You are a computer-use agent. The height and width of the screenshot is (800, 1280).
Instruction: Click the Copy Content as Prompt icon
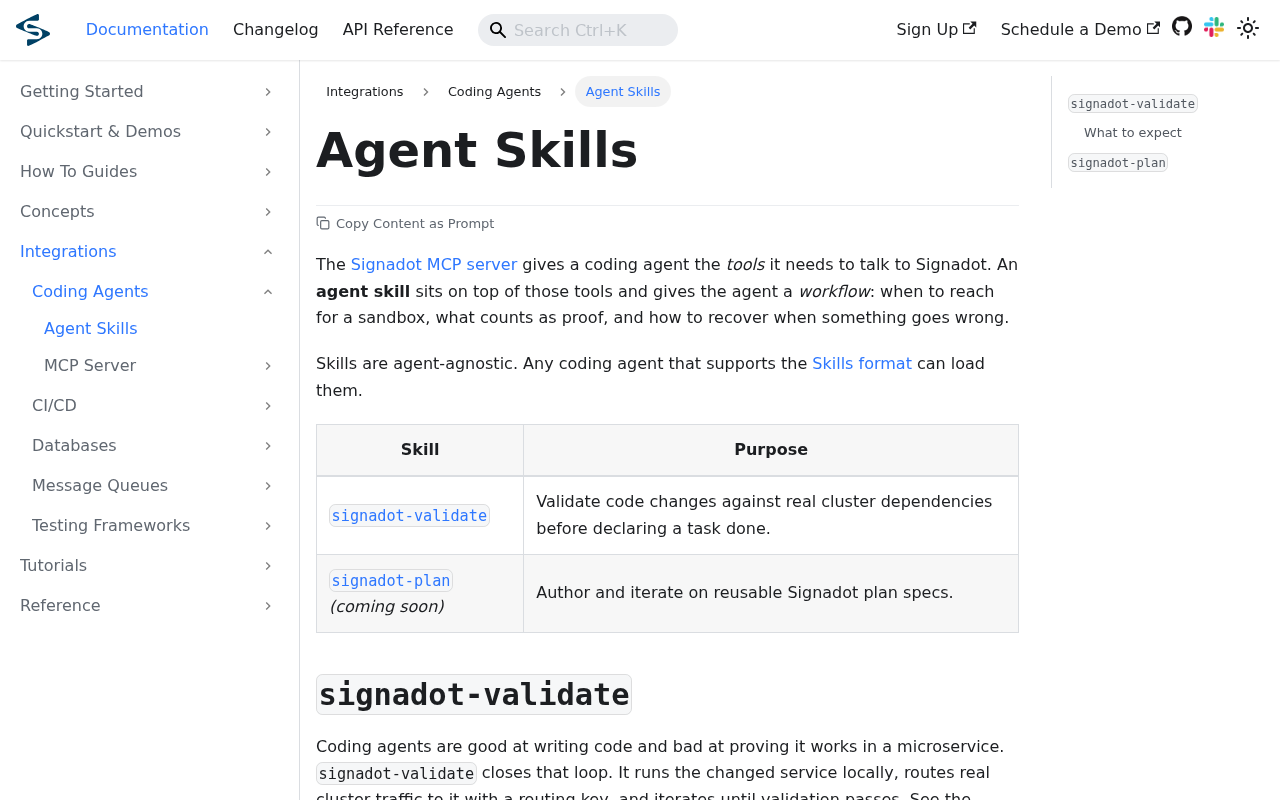tap(323, 224)
